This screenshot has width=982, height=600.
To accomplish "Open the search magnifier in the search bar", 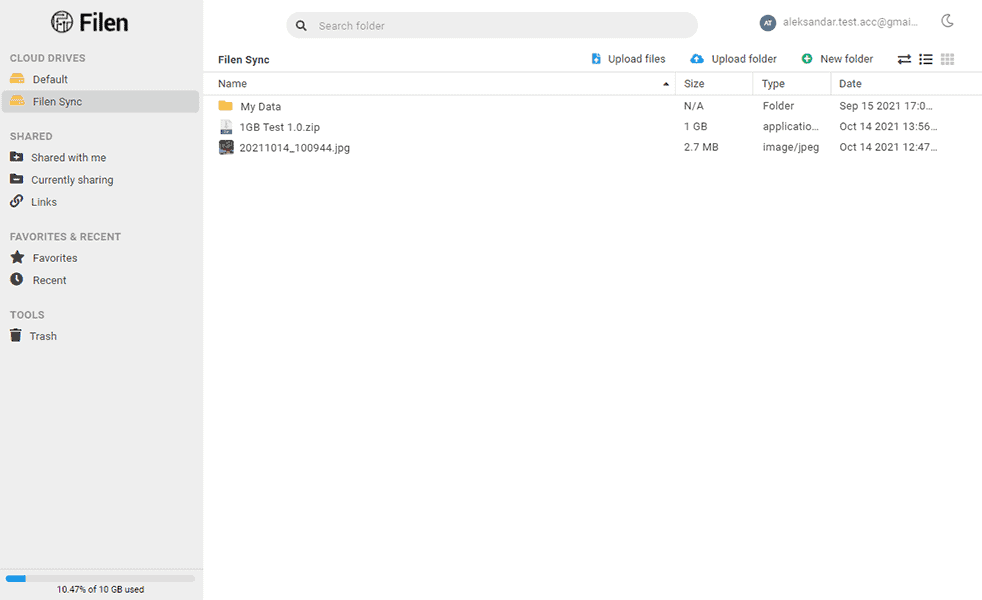I will pos(301,25).
